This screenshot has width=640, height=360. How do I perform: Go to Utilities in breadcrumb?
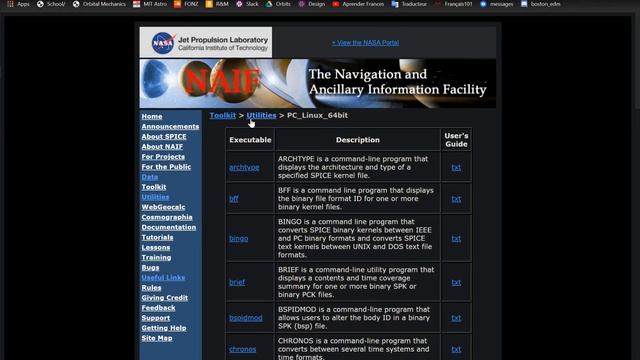pos(261,116)
